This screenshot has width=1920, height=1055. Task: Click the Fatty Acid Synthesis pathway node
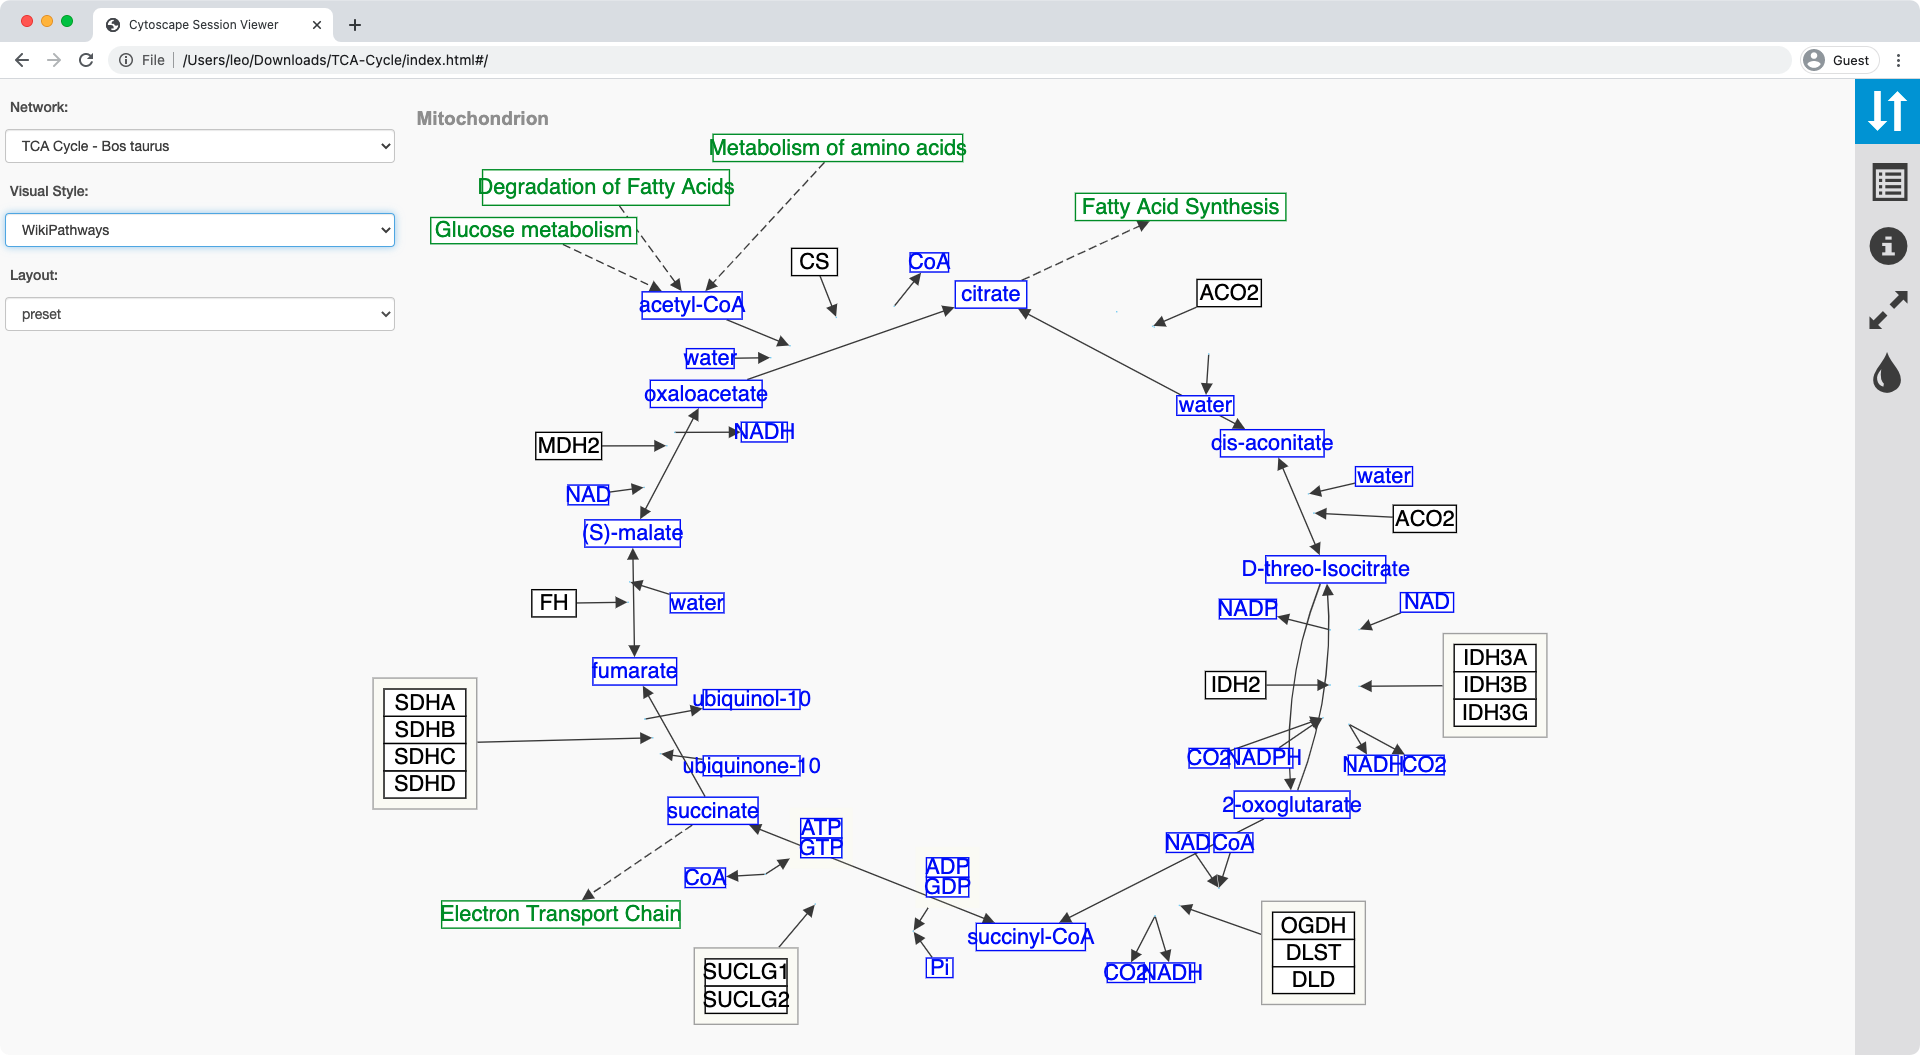pyautogui.click(x=1180, y=207)
